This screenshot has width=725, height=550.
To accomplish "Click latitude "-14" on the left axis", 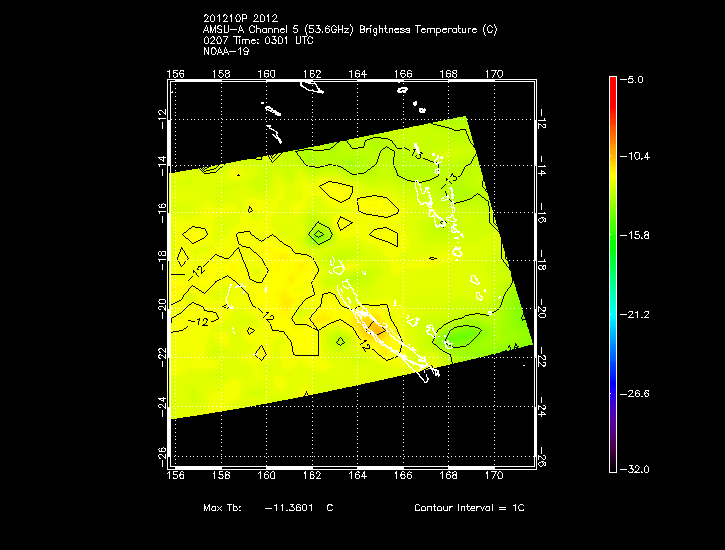I will pos(162,165).
